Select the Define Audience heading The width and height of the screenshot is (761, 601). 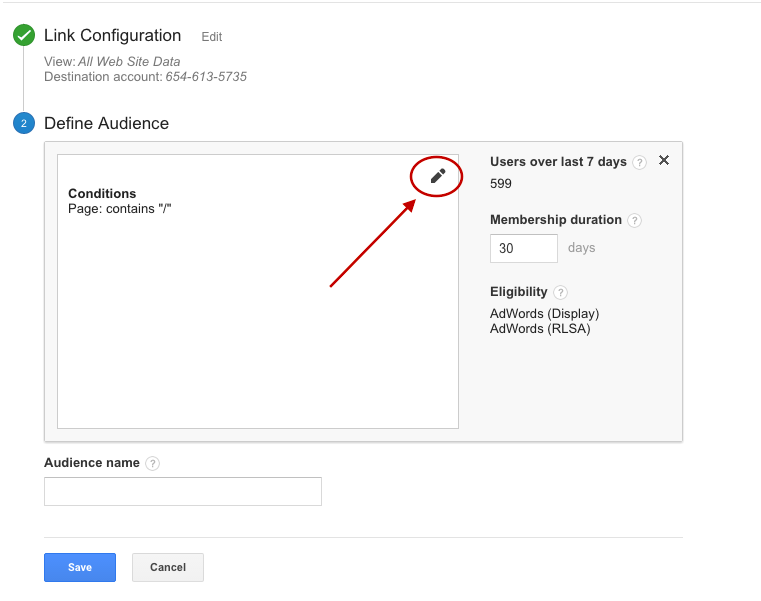(x=106, y=123)
